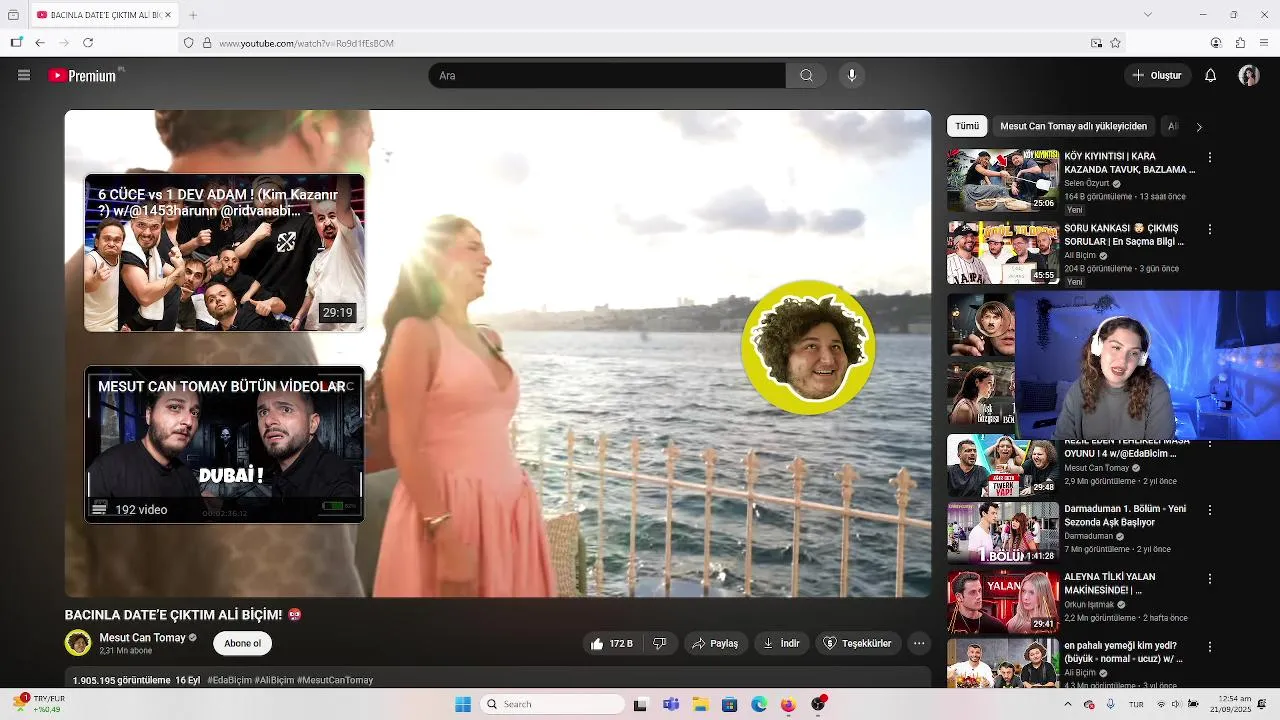Open options for Darmaduman 1. Bölüm video

pyautogui.click(x=1210, y=510)
